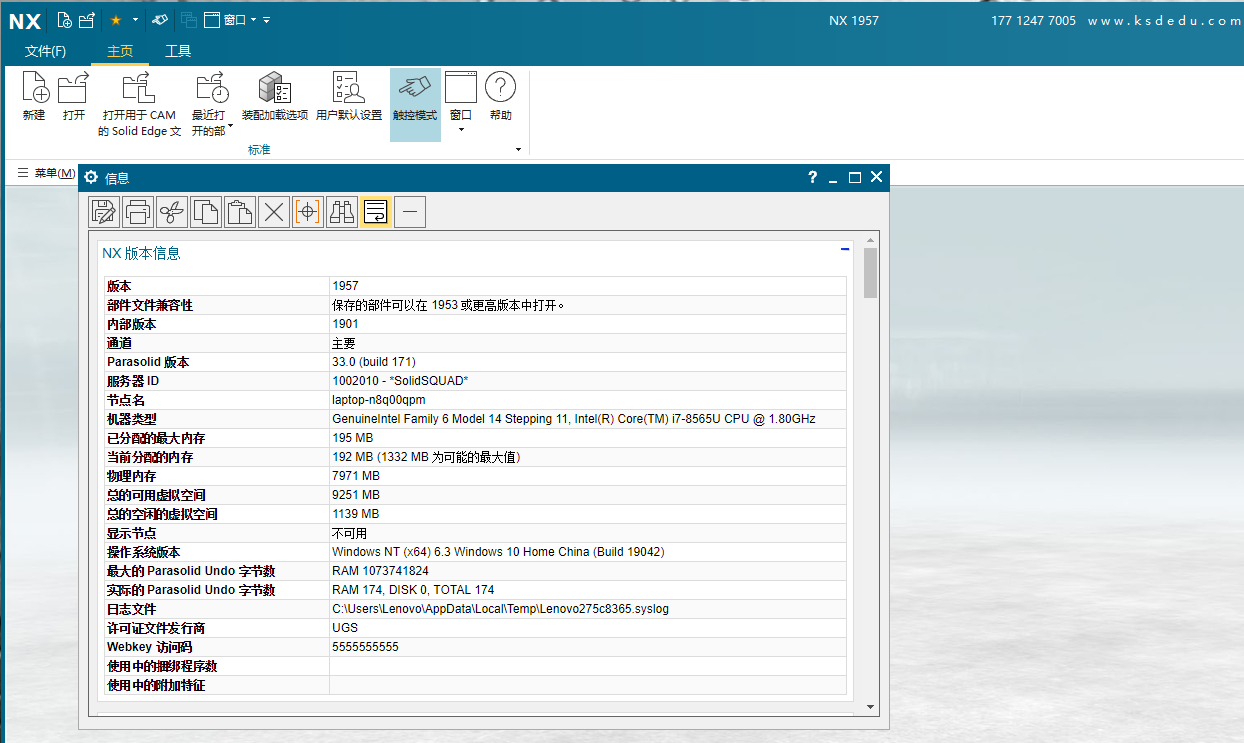Switch to the 主页 ribbon tab
The image size is (1244, 743).
point(119,51)
